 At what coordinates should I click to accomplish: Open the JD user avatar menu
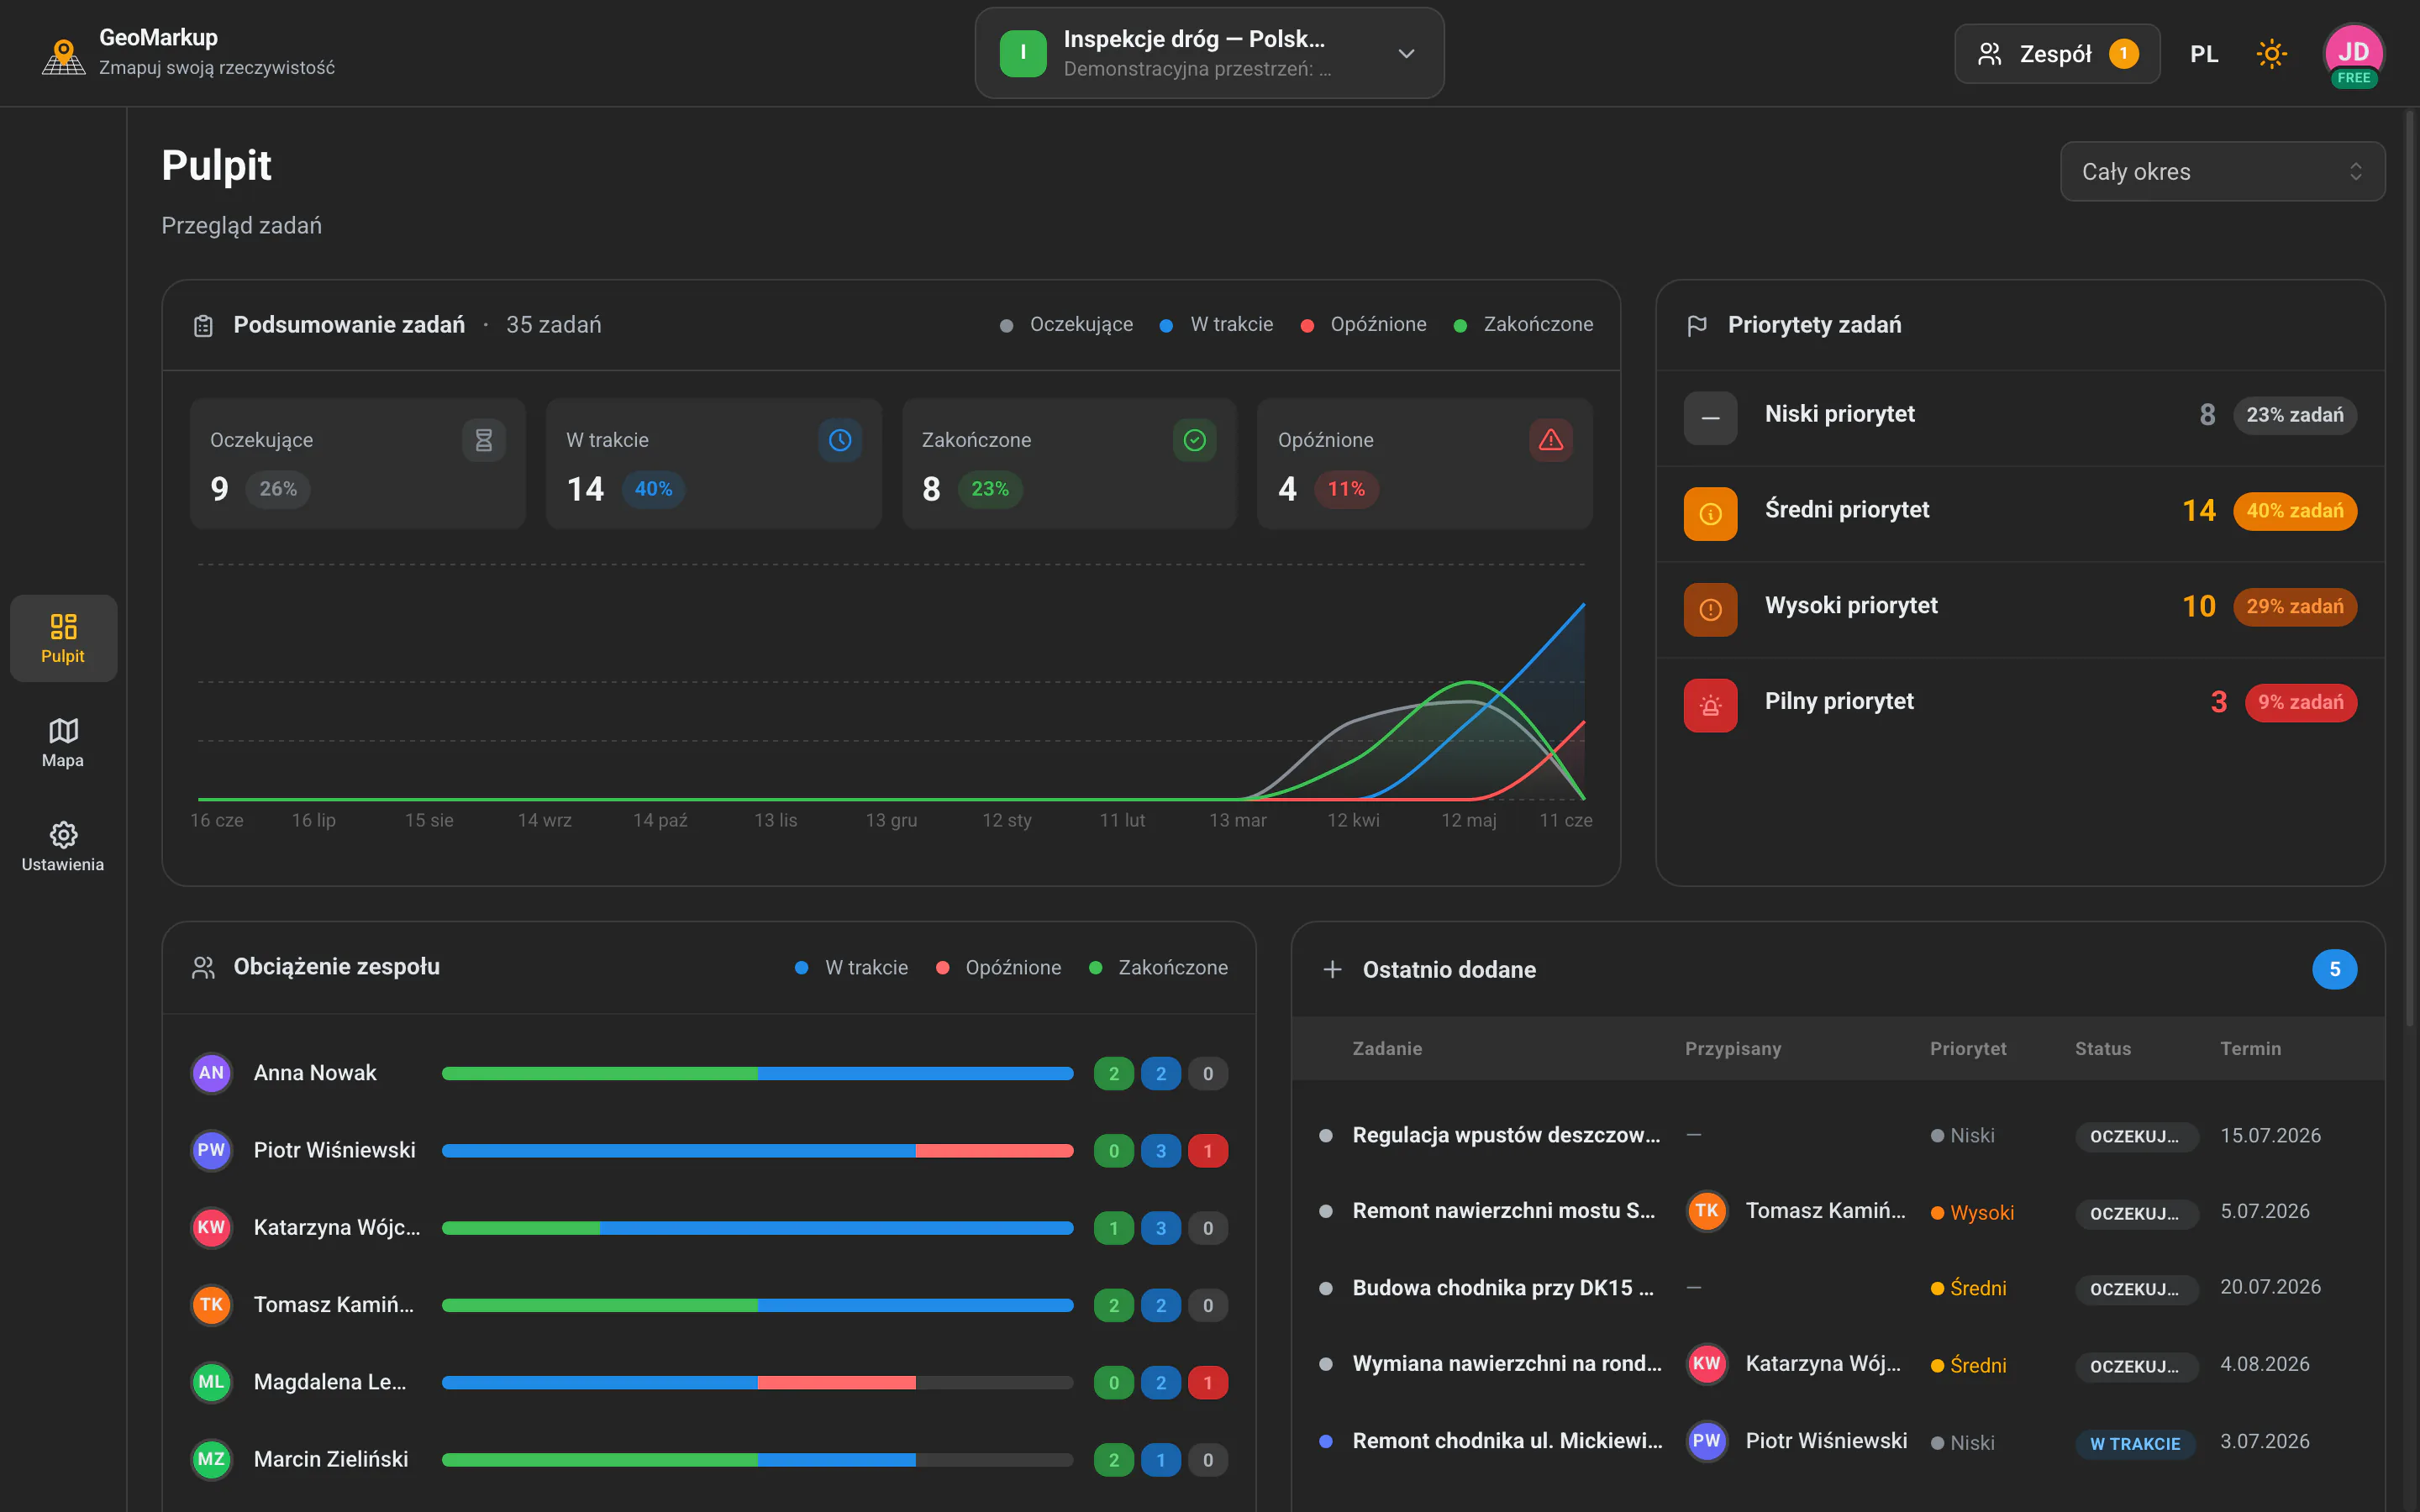(2353, 54)
